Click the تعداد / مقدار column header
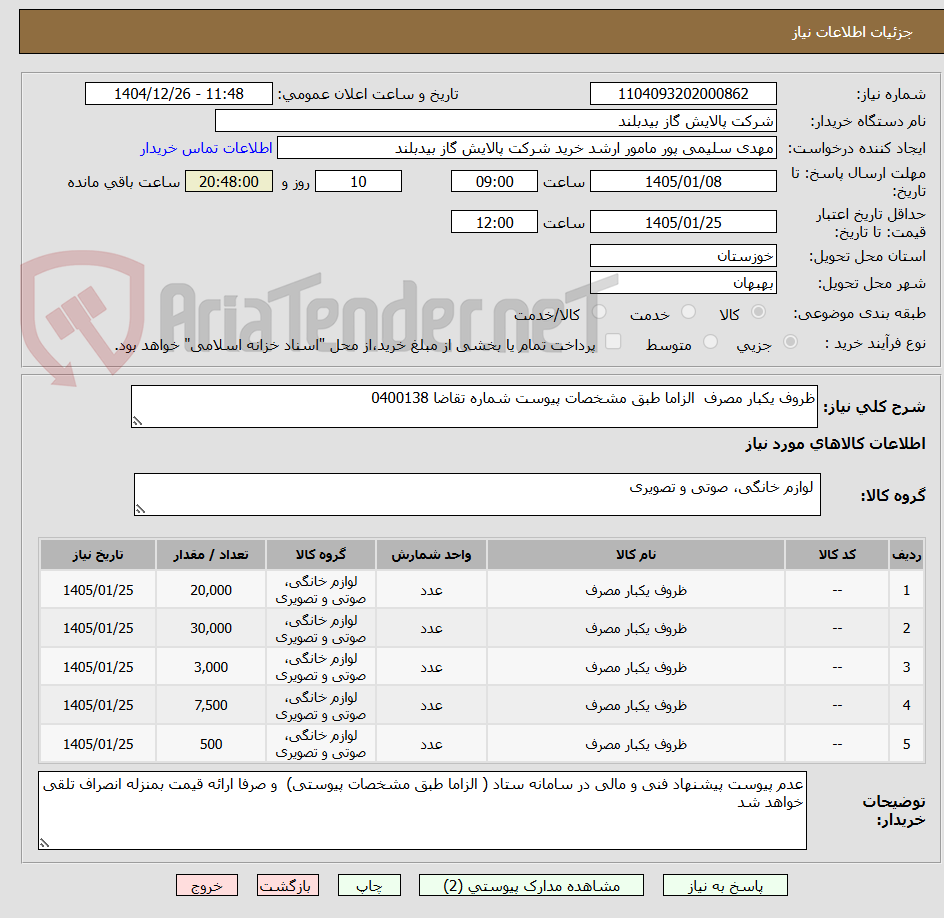The width and height of the screenshot is (944, 918). 211,554
